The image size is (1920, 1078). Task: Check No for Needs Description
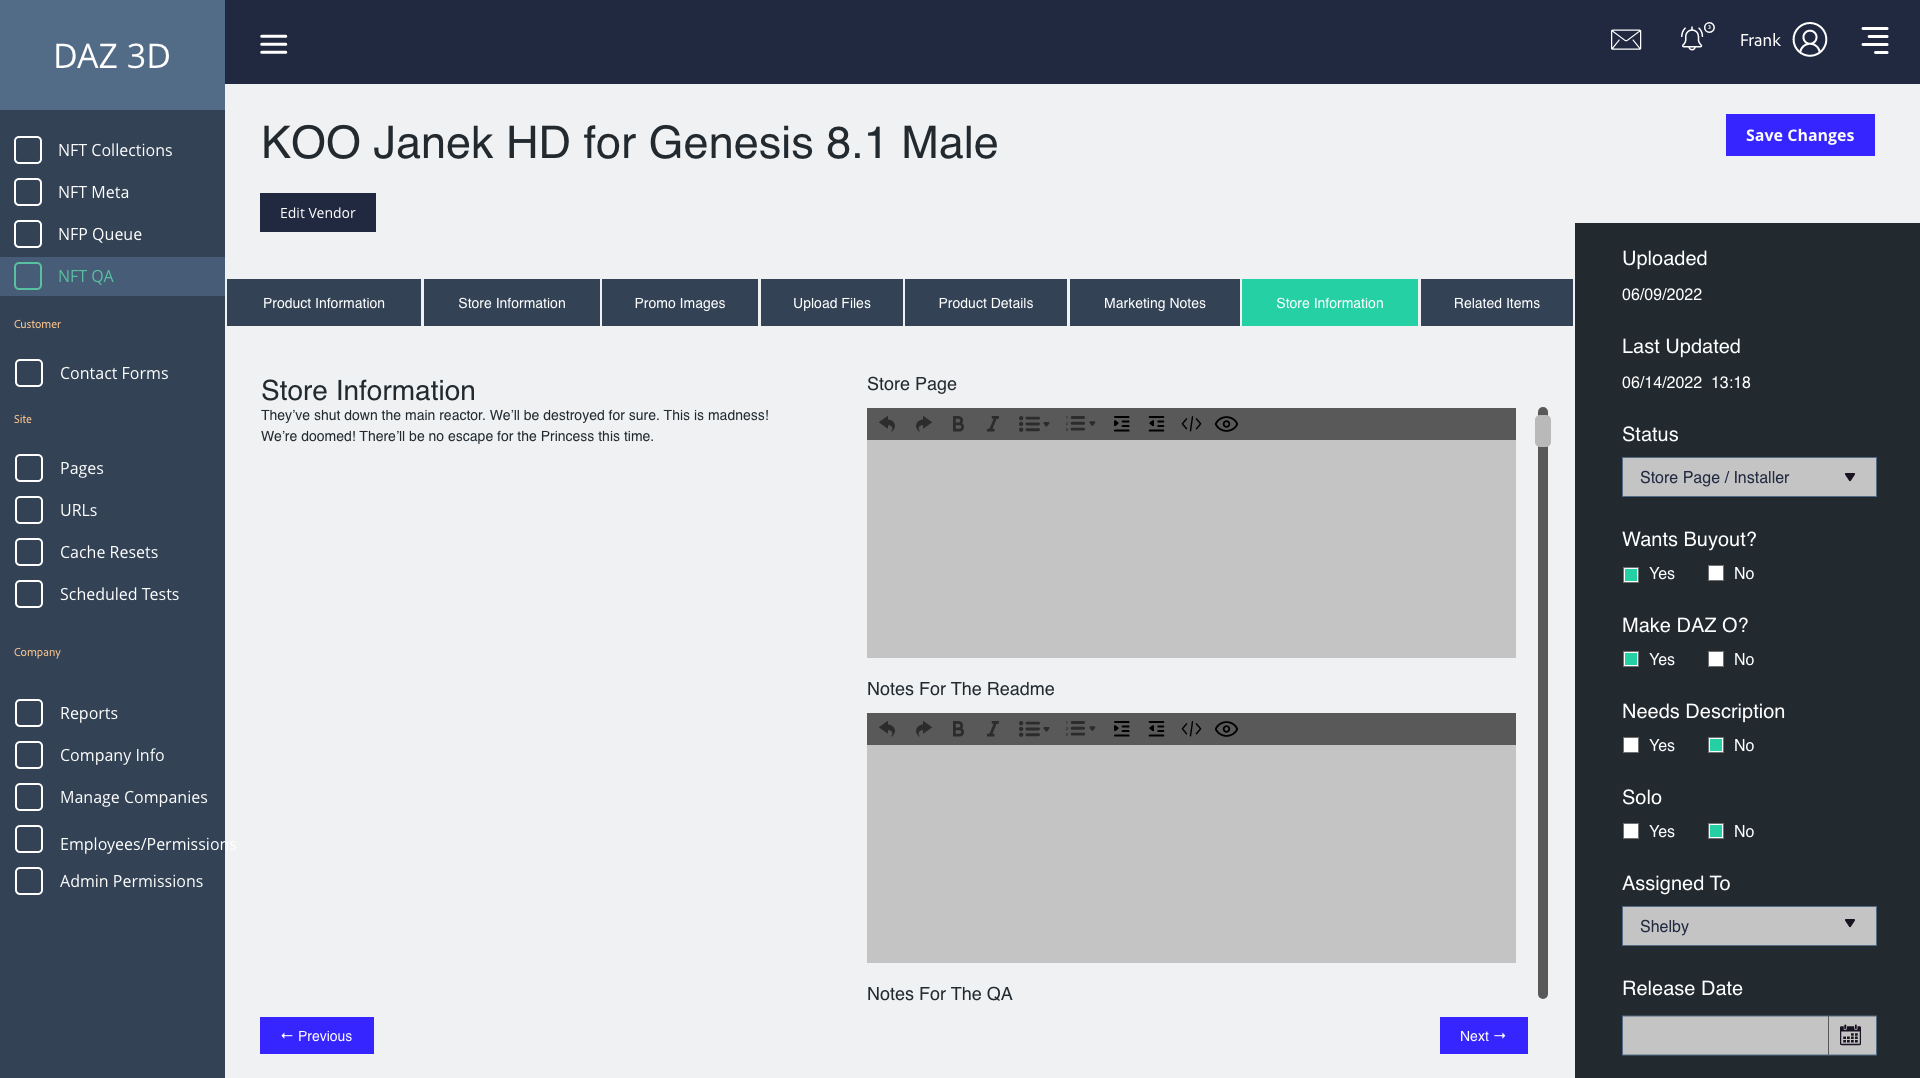(1716, 745)
